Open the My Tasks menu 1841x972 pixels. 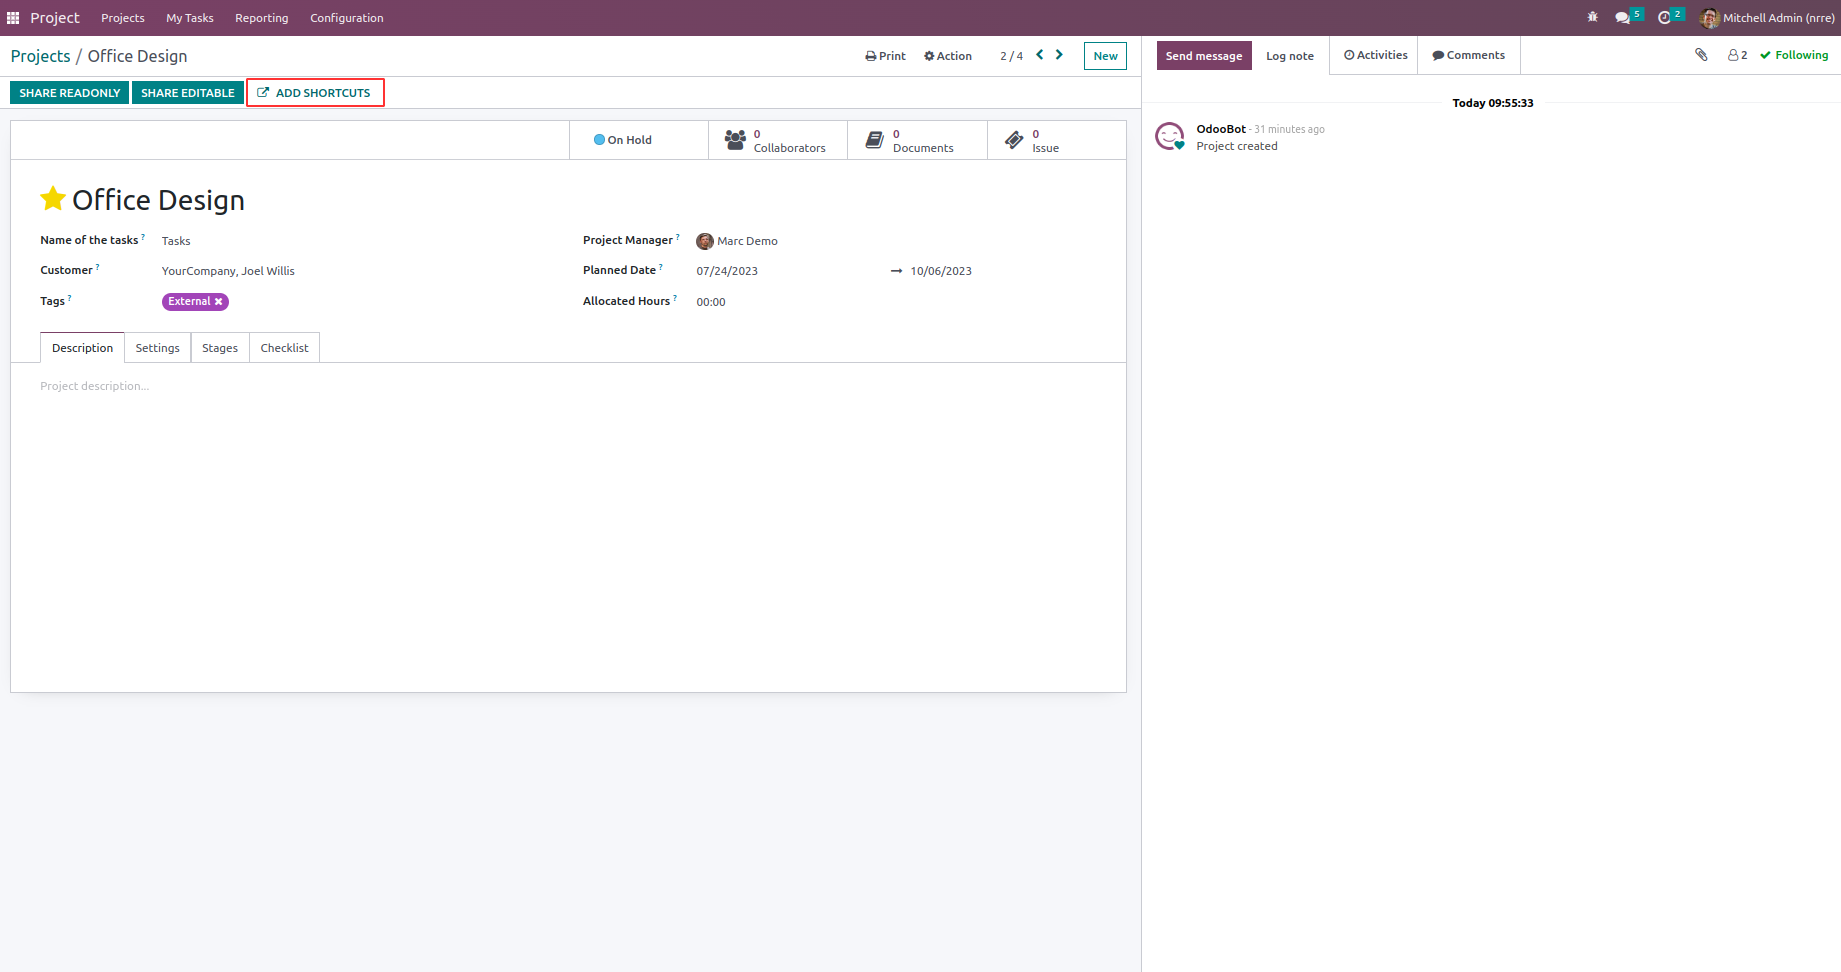[x=190, y=18]
